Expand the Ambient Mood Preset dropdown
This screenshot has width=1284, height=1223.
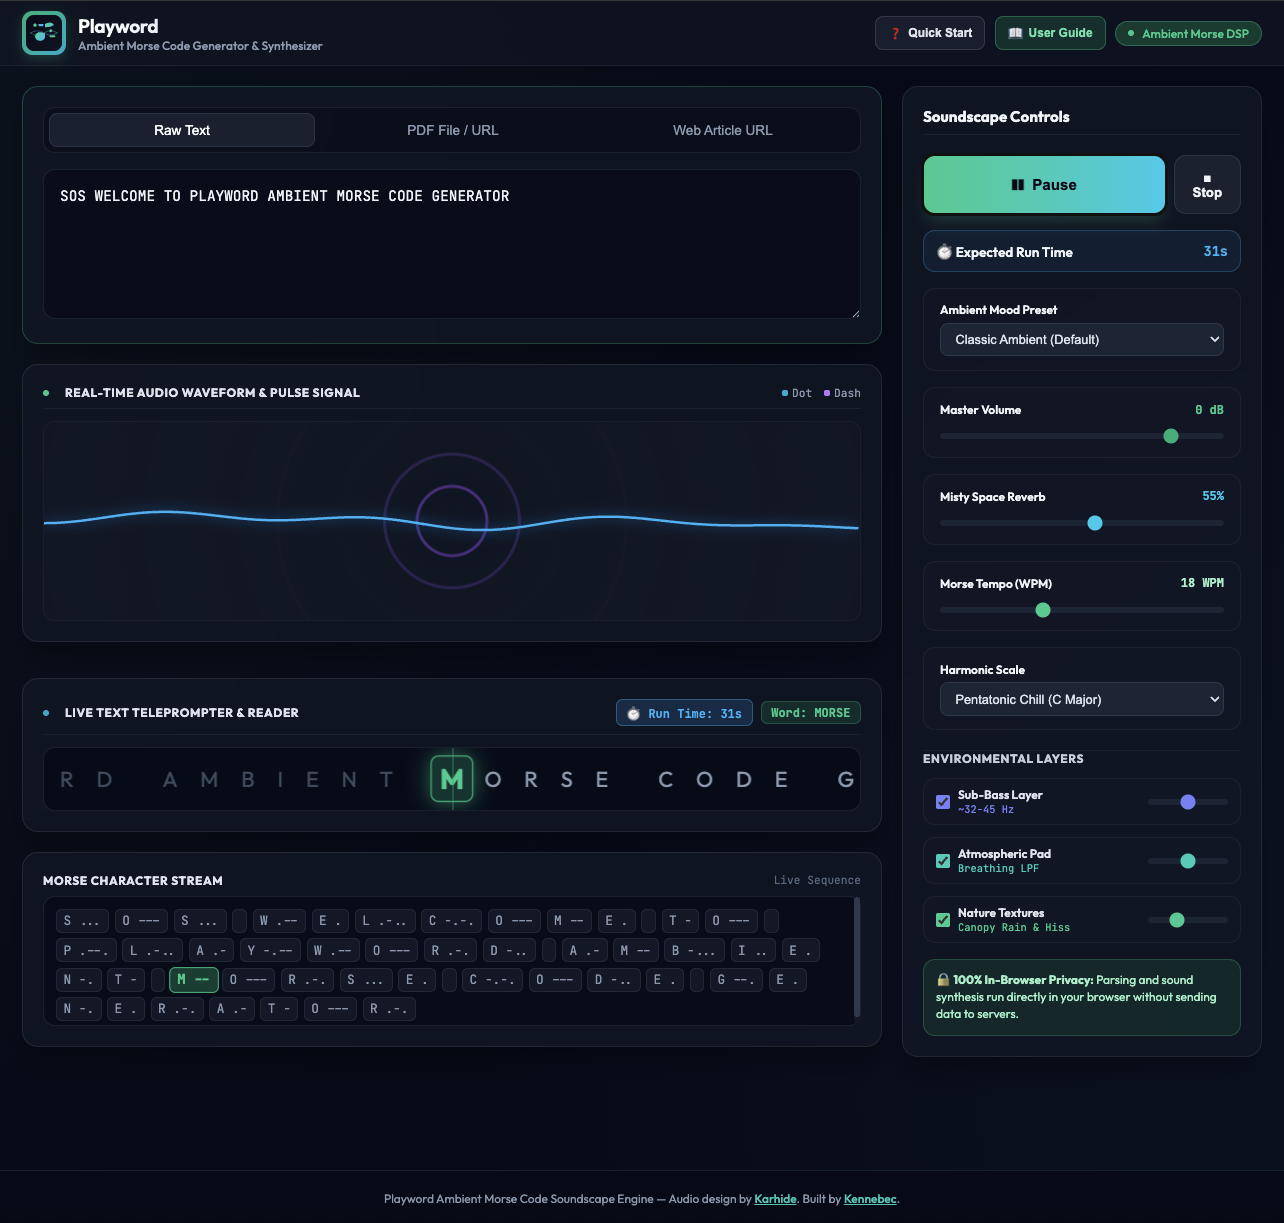(x=1082, y=340)
